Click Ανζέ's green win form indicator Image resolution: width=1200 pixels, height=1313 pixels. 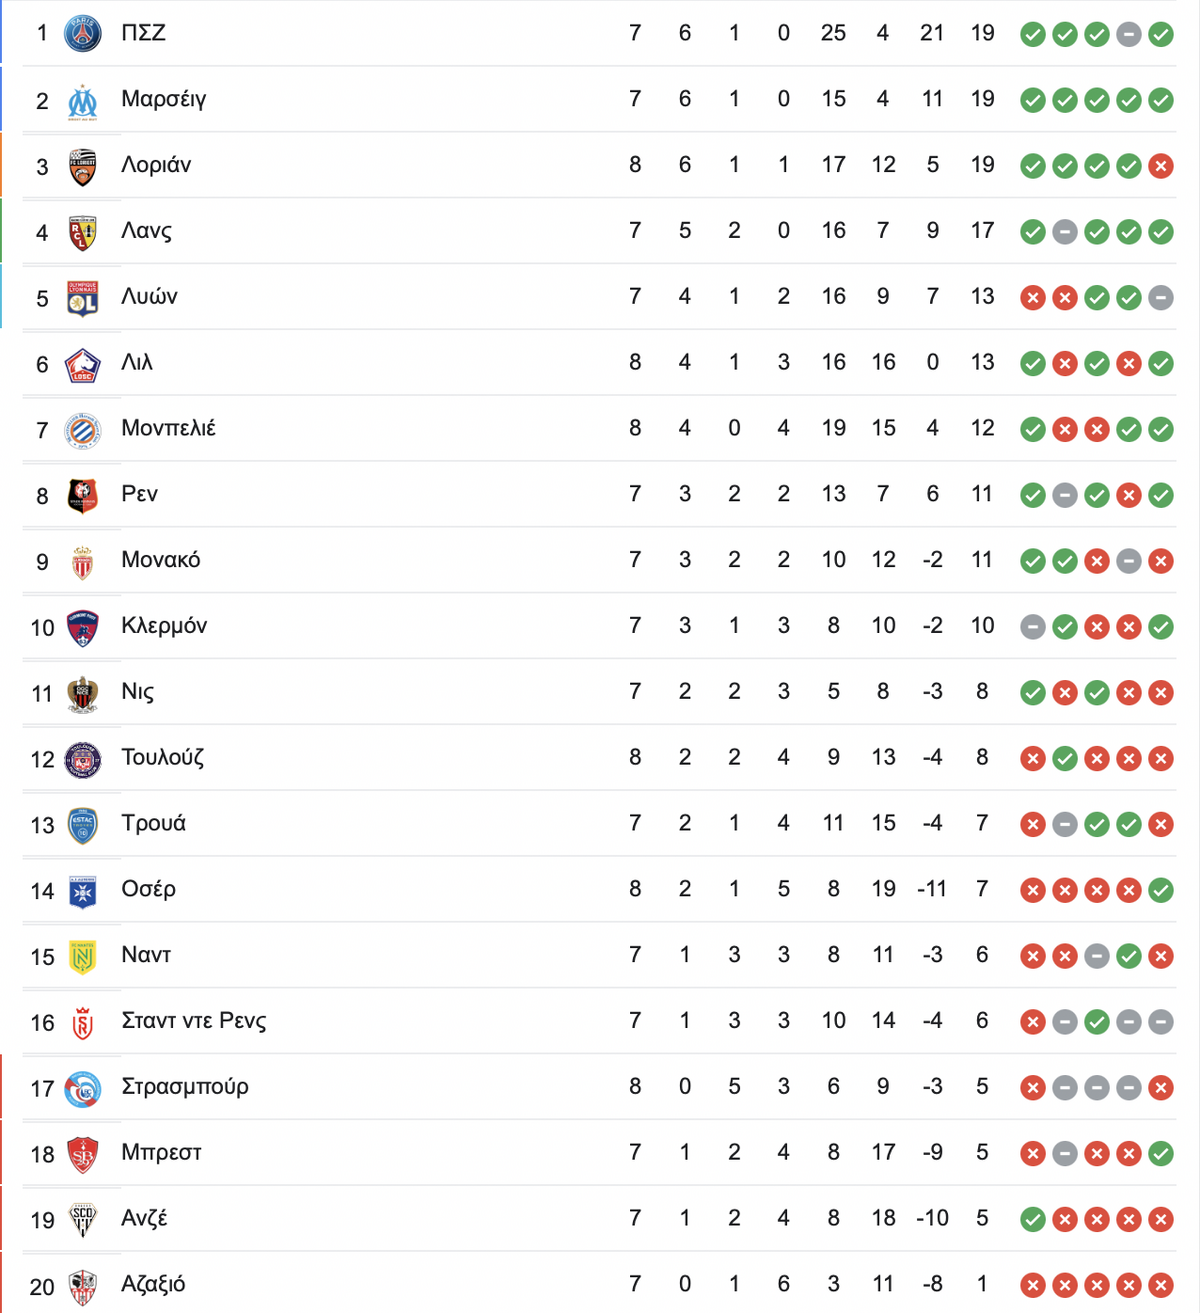[1033, 1220]
